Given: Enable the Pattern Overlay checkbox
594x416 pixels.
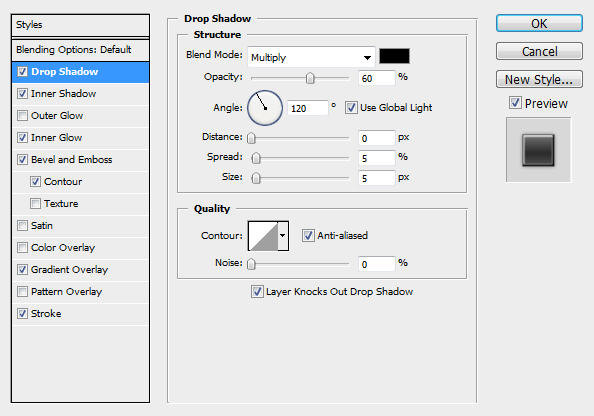Looking at the screenshot, I should coord(22,291).
